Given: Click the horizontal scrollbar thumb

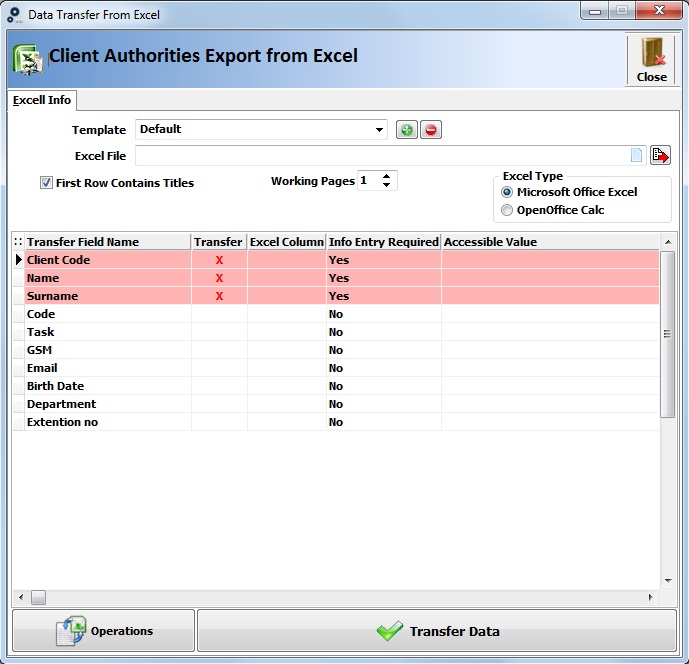Looking at the screenshot, I should (38, 597).
